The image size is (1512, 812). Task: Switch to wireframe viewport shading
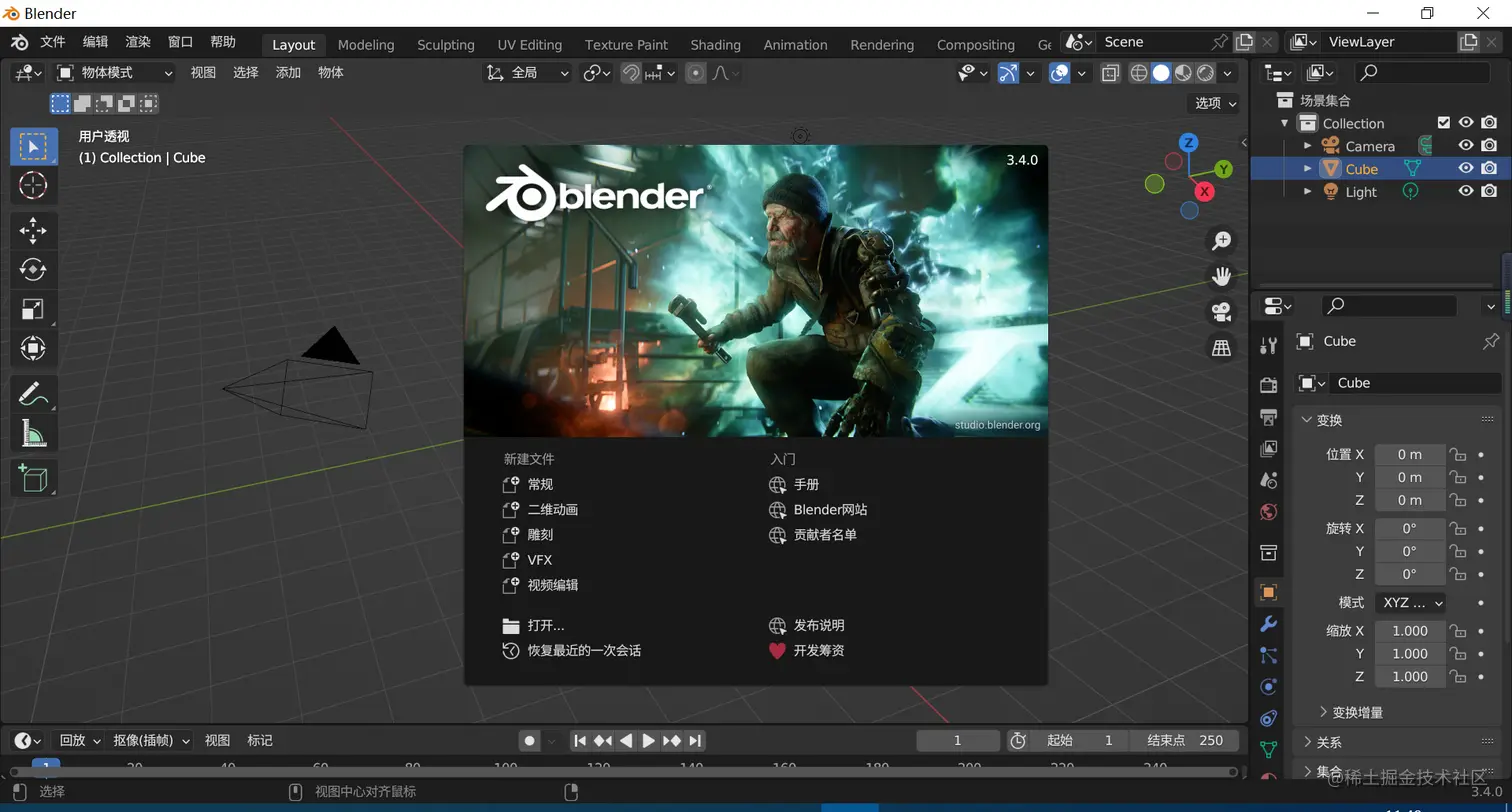[x=1139, y=73]
